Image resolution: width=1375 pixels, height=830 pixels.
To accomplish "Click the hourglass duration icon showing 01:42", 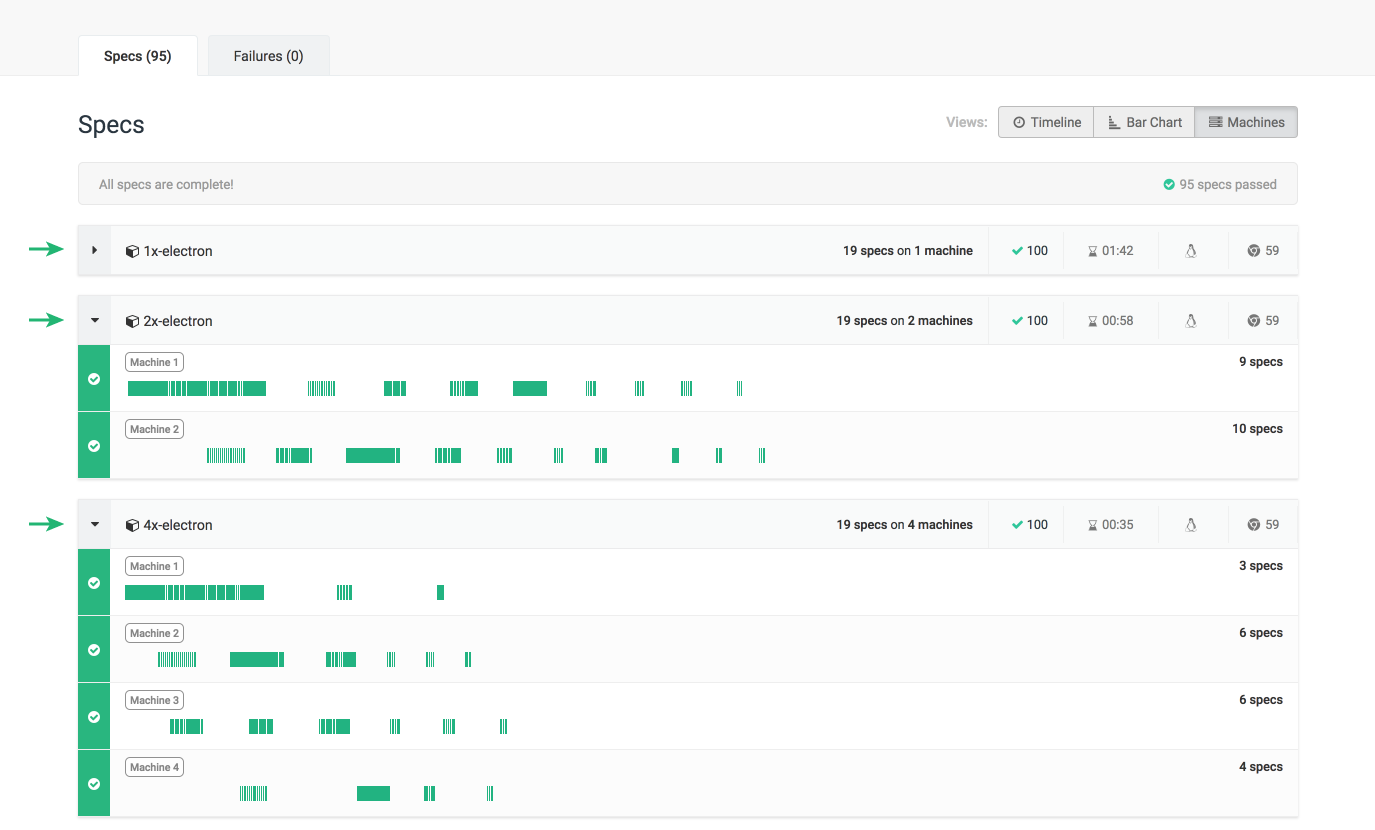I will click(x=1092, y=250).
